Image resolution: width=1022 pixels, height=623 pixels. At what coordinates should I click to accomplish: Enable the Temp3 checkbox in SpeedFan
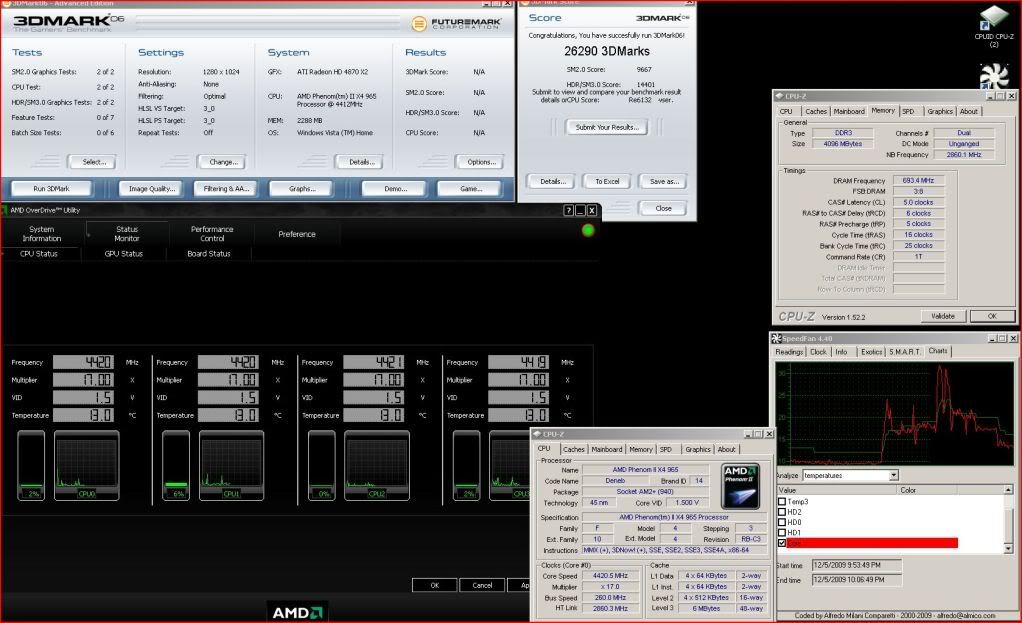(782, 502)
